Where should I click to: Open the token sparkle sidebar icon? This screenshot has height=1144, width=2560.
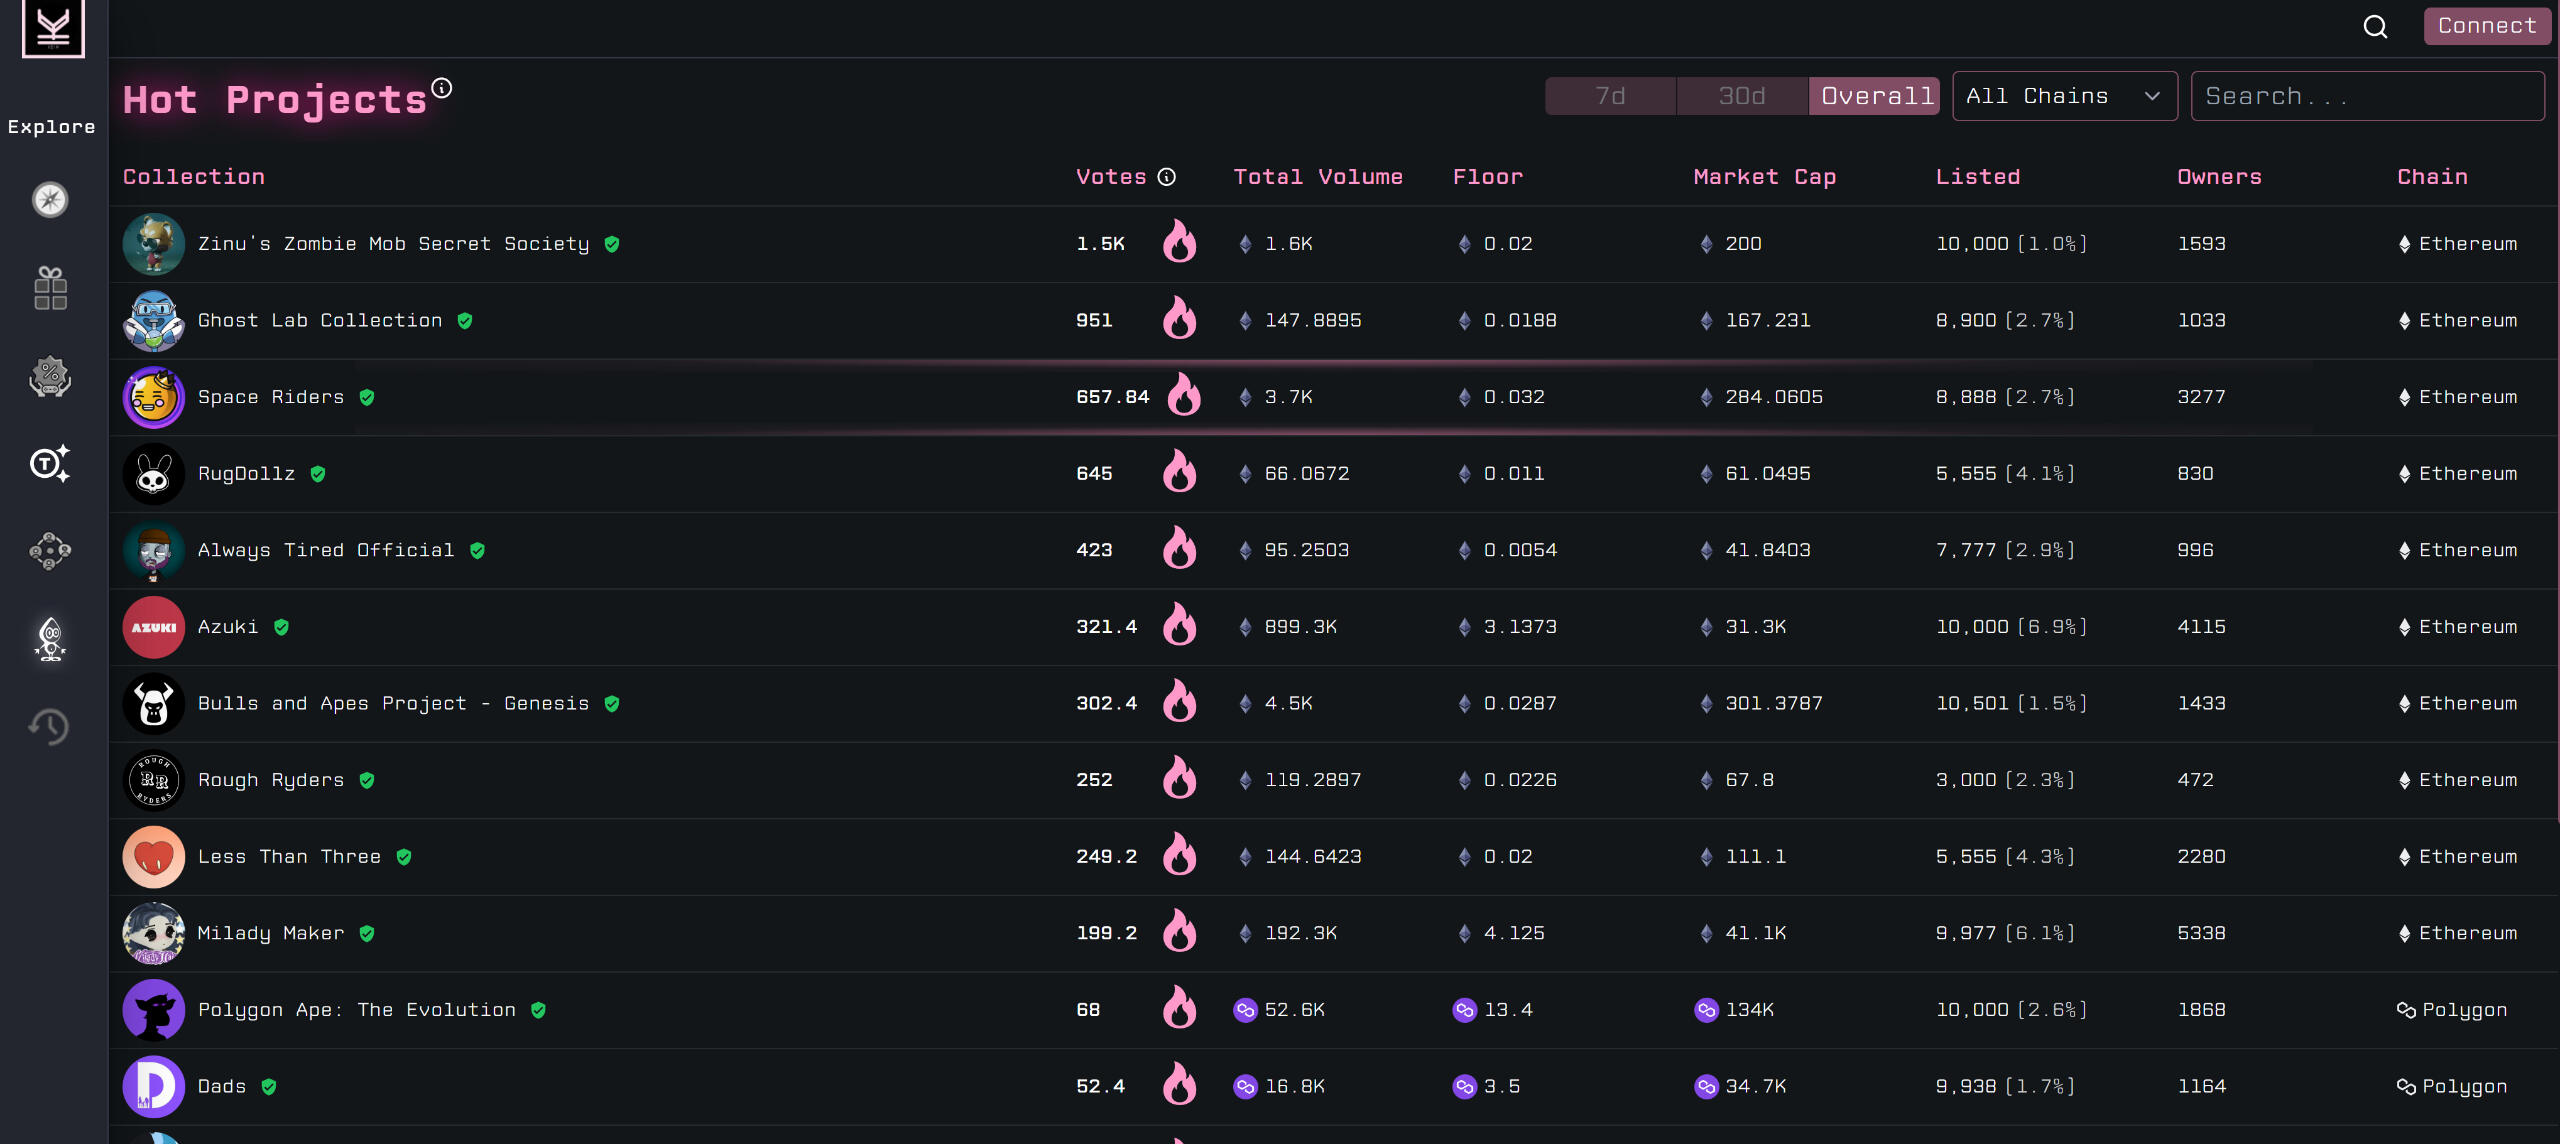(x=50, y=463)
